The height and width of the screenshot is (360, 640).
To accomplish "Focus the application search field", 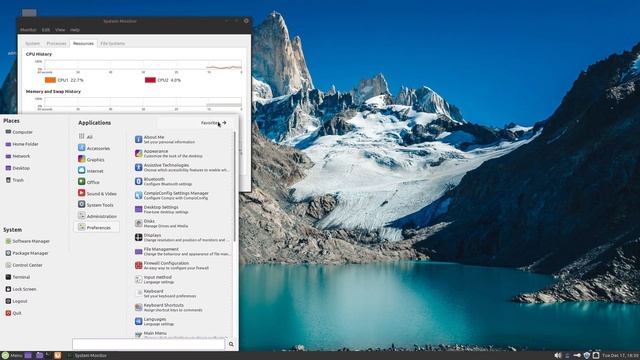I will [x=149, y=344].
